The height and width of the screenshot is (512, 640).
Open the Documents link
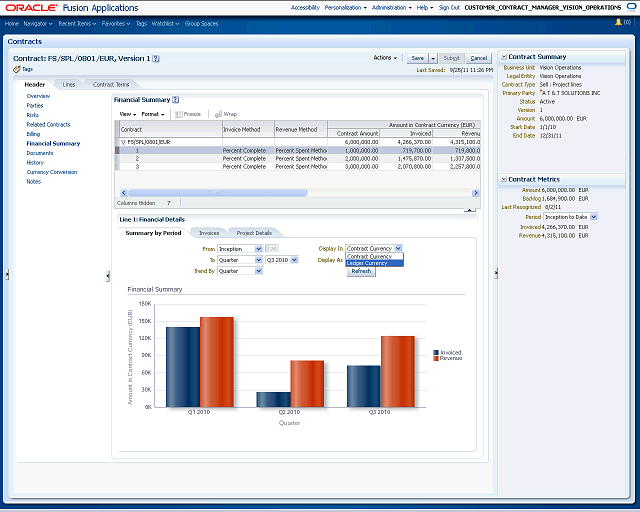(40, 153)
